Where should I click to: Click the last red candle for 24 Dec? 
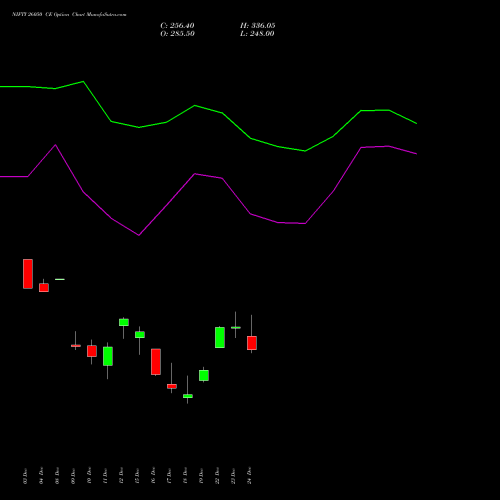(x=252, y=343)
